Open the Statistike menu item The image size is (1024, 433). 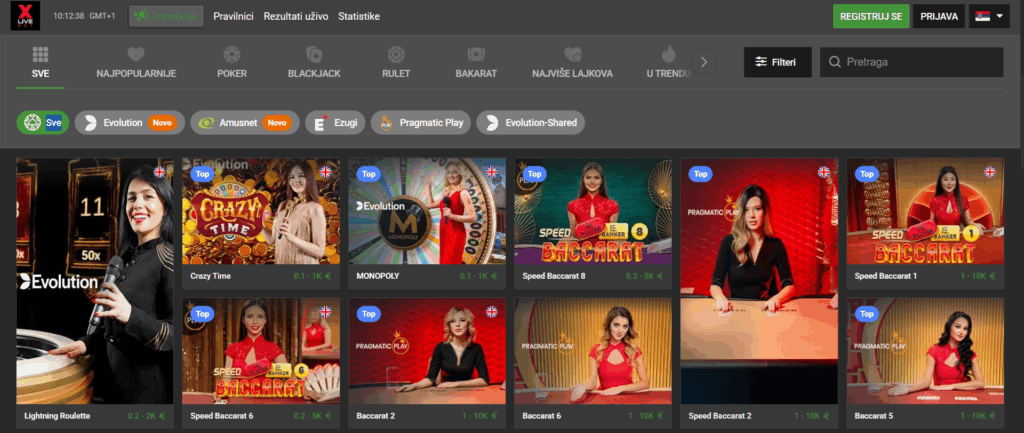pyautogui.click(x=359, y=16)
